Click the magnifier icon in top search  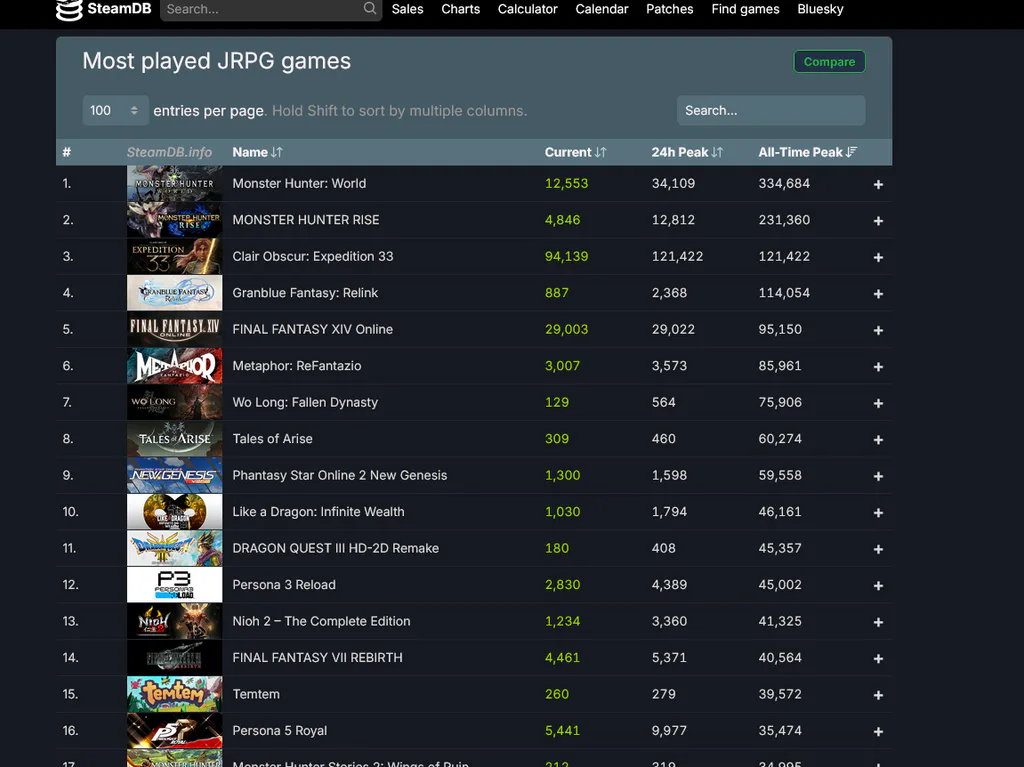(x=370, y=8)
